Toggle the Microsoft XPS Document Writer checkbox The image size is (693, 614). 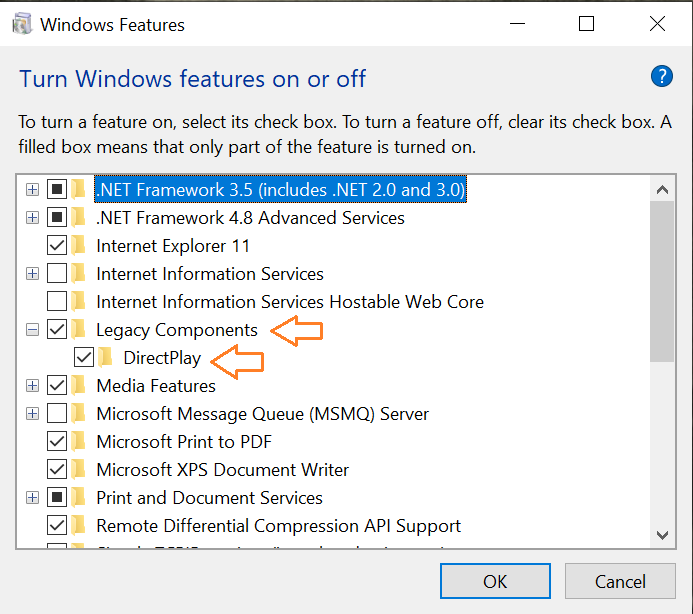[57, 470]
